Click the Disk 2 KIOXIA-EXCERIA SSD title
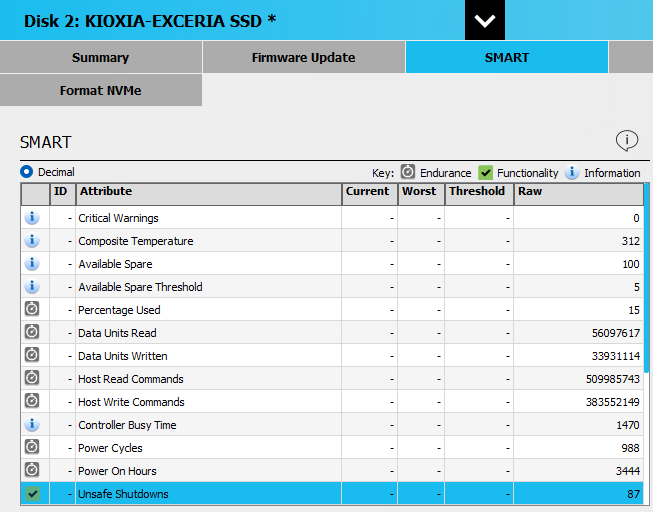The height and width of the screenshot is (512, 653). pos(150,21)
